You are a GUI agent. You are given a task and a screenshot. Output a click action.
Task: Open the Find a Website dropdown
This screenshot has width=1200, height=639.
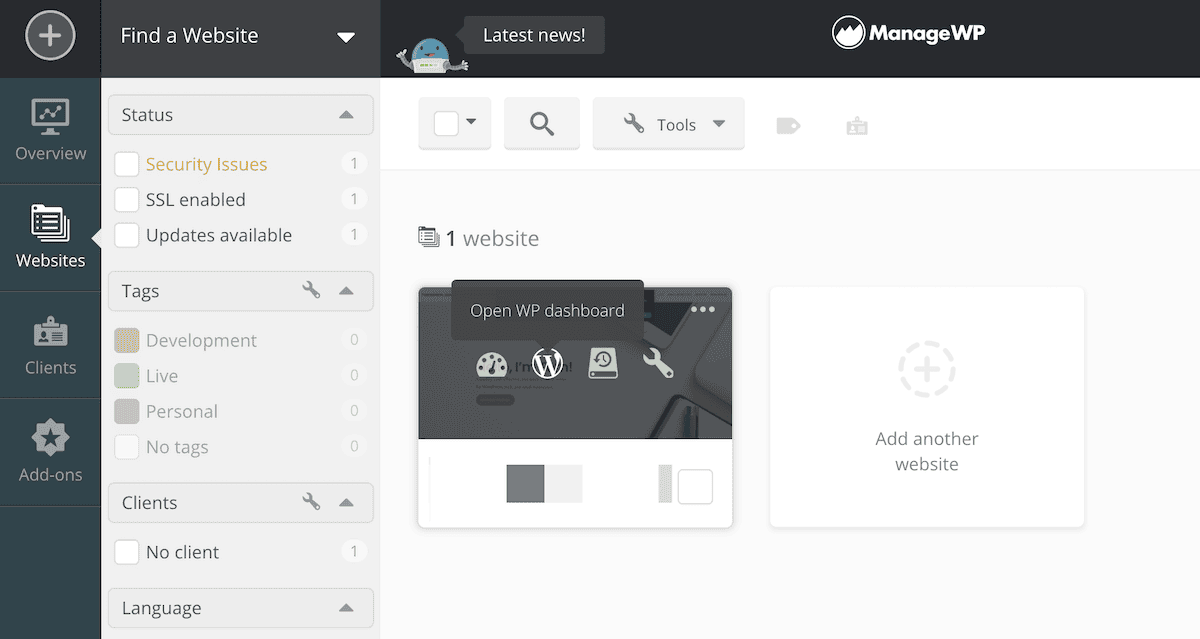240,37
